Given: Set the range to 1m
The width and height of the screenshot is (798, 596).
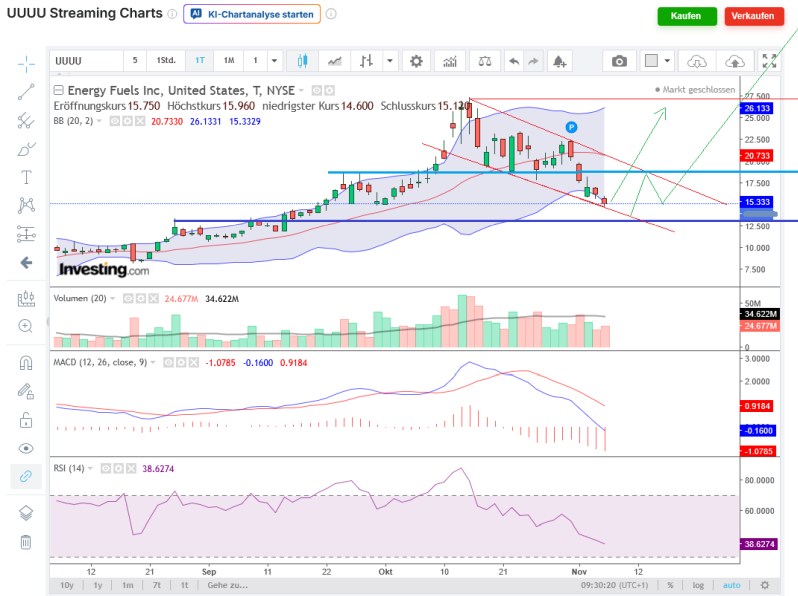Looking at the screenshot, I should [x=128, y=585].
